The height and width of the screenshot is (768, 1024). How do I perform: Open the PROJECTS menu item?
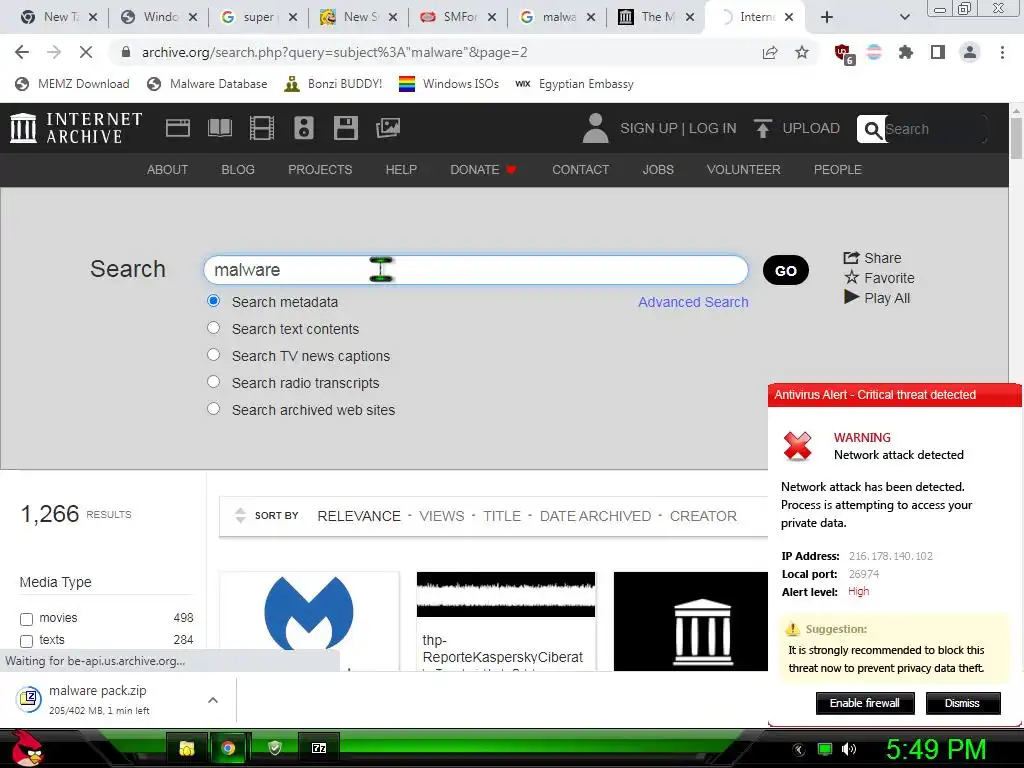coord(320,170)
